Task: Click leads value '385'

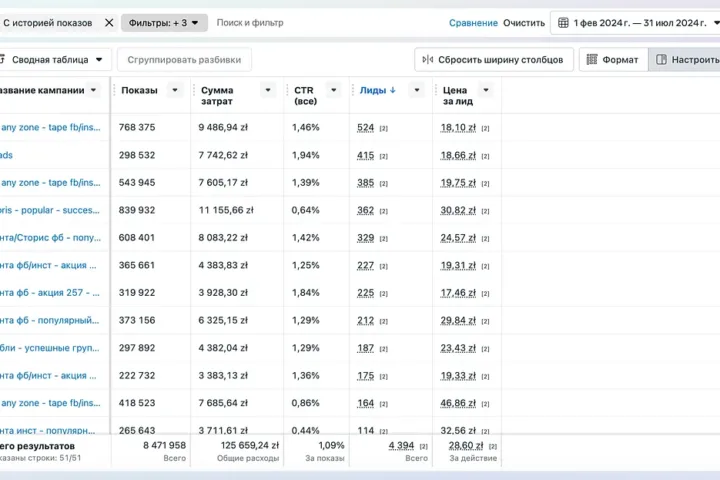Action: 366,183
